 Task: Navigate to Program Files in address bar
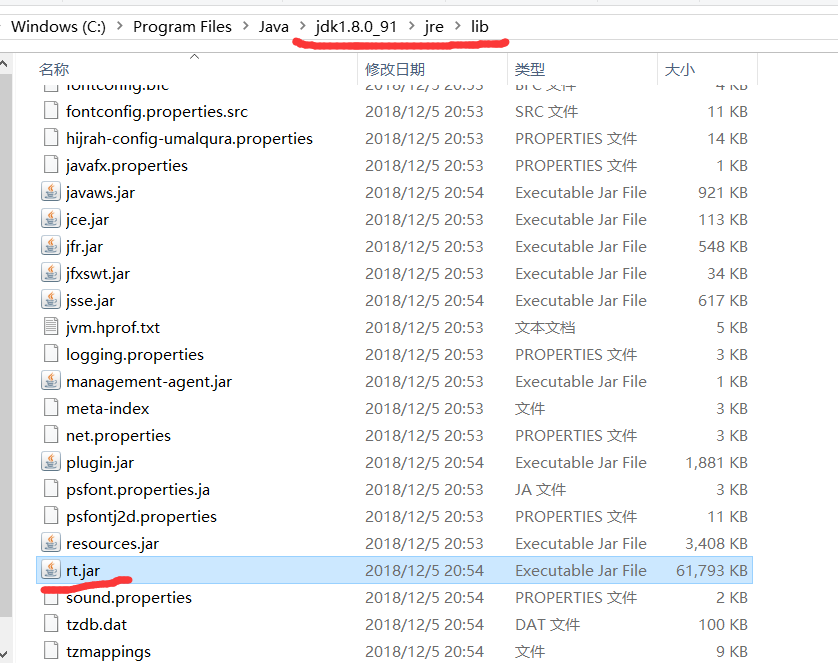[182, 26]
